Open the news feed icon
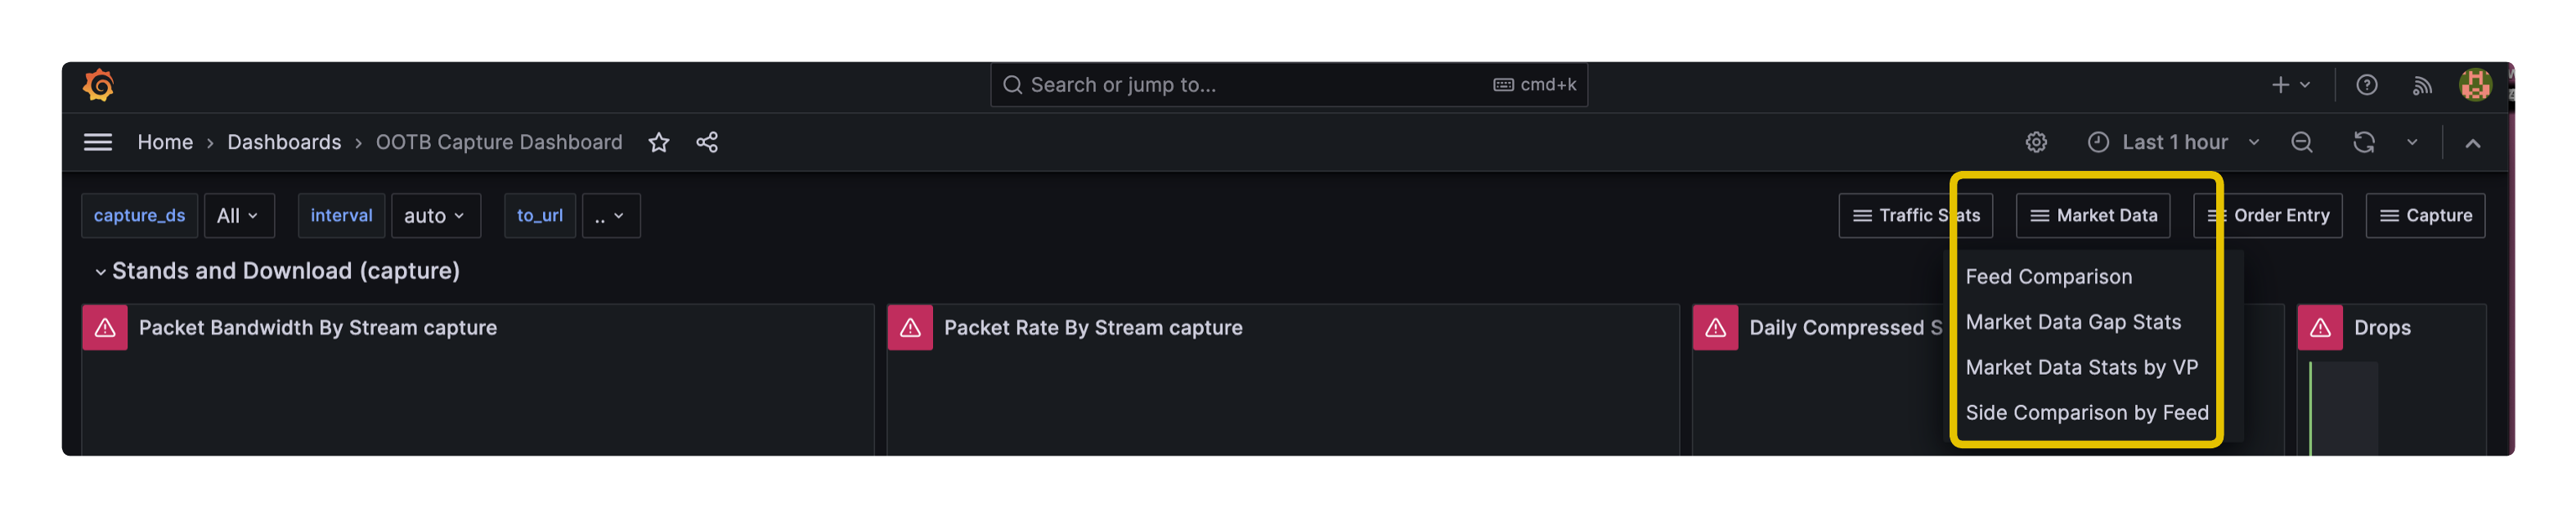The image size is (2576, 517). tap(2421, 85)
